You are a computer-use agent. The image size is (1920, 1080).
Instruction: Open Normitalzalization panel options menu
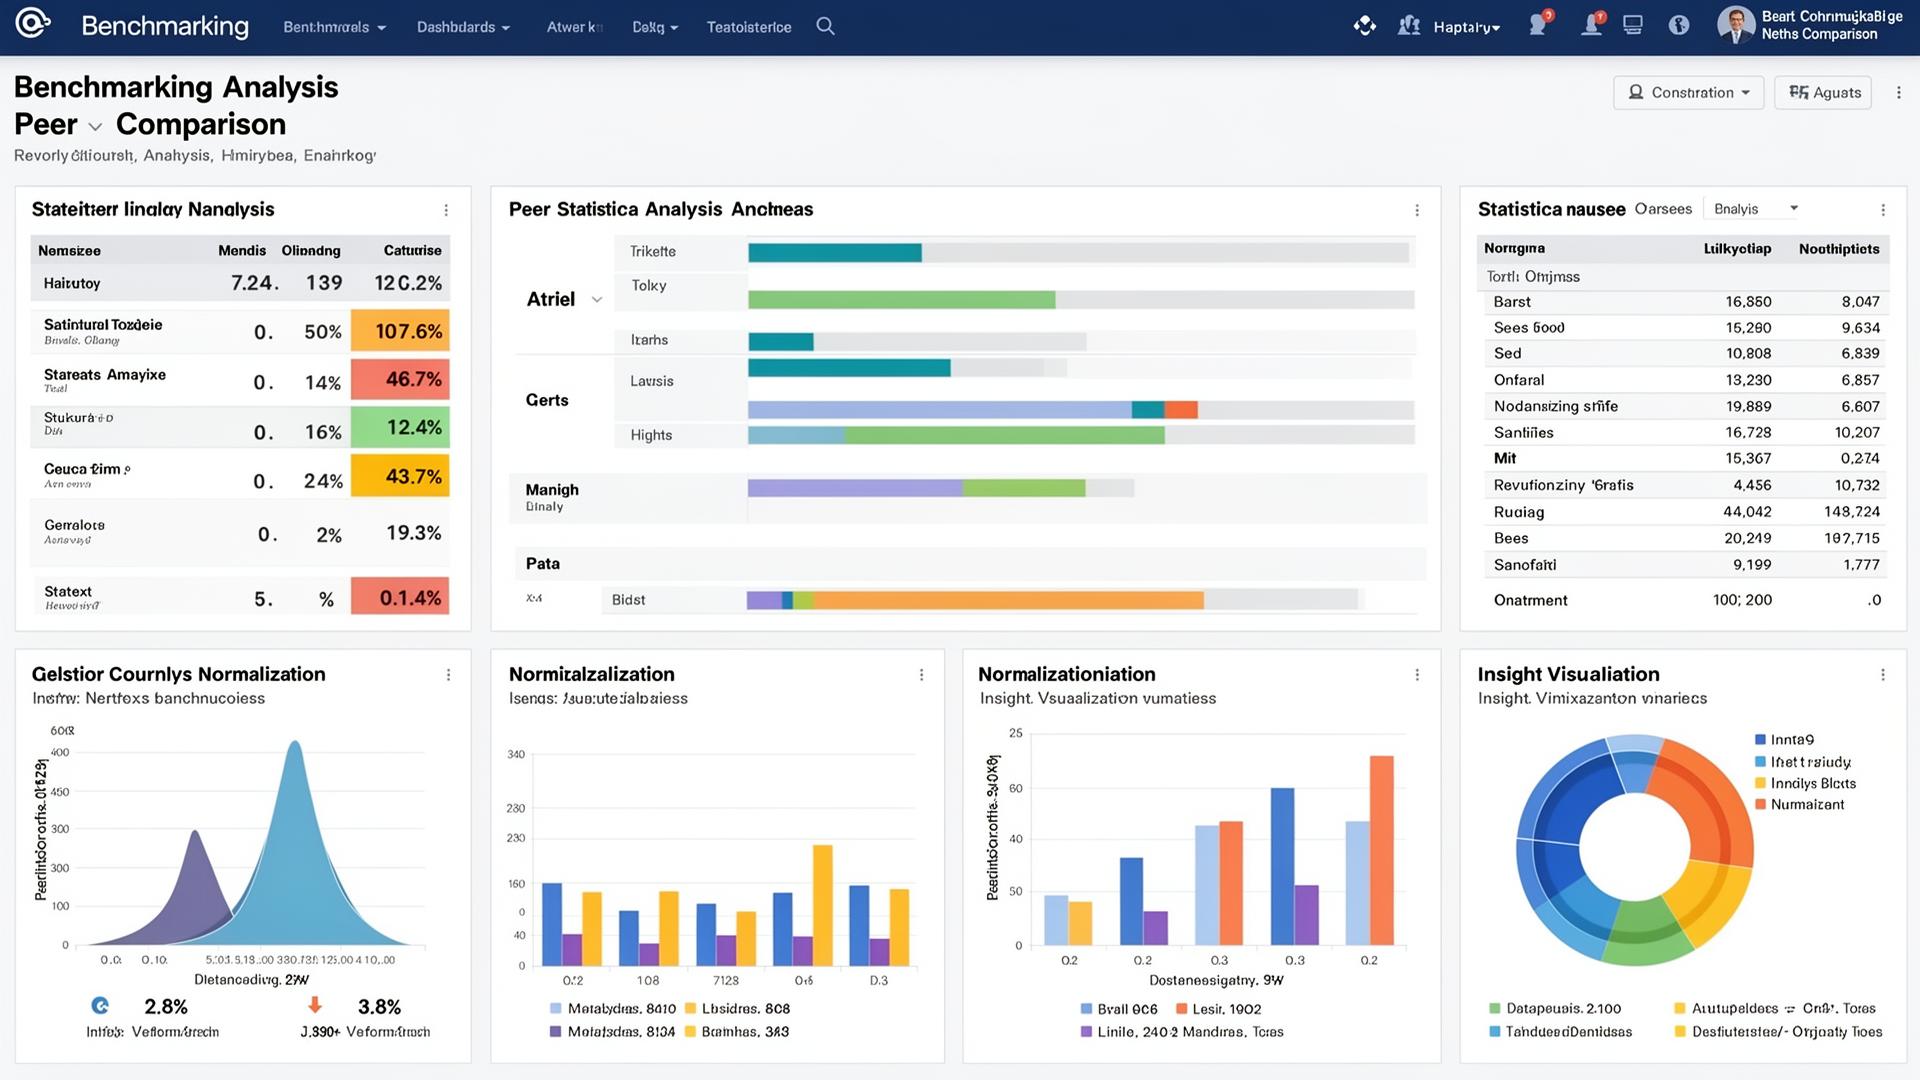921,675
